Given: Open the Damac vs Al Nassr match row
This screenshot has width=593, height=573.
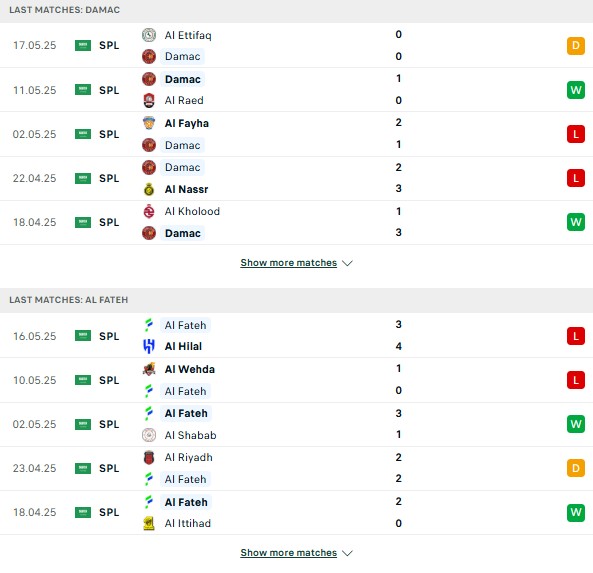Looking at the screenshot, I should [x=296, y=178].
